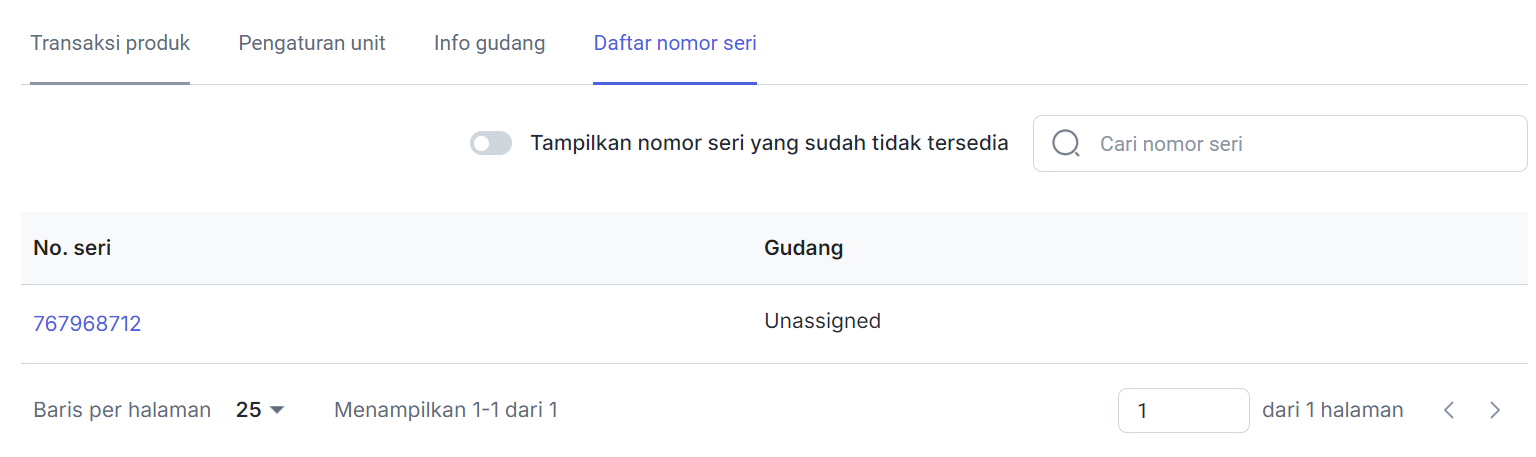Click the page number input box
Viewport: 1536px width, 457px height.
point(1184,410)
